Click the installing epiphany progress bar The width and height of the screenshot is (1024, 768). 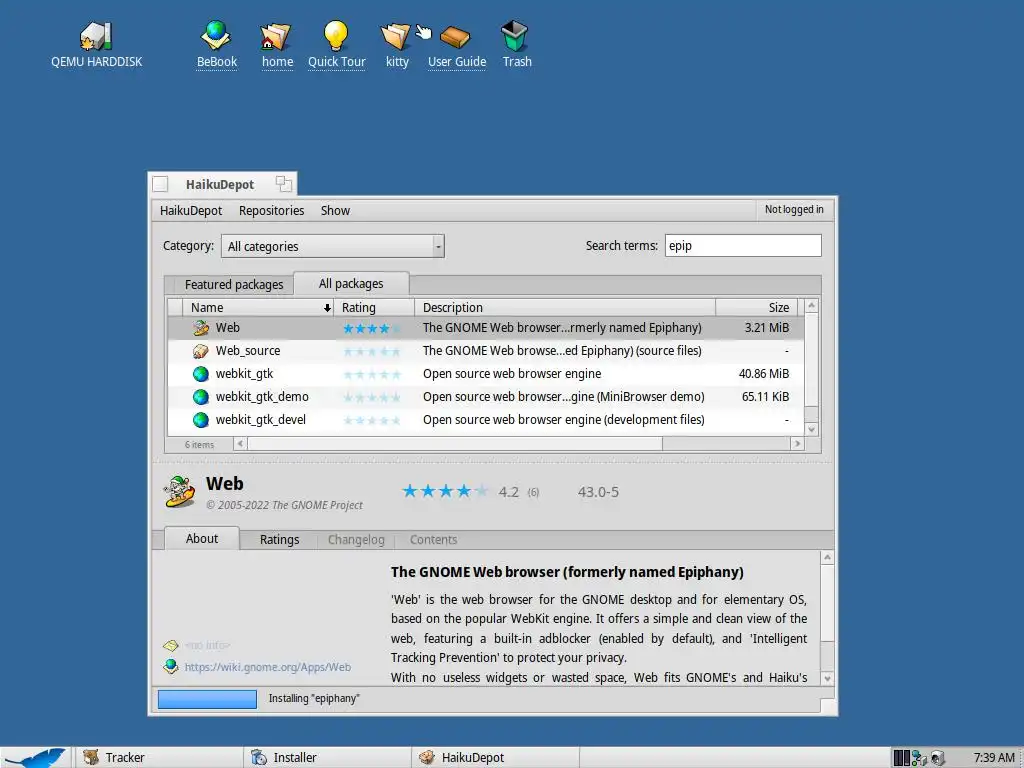point(207,699)
